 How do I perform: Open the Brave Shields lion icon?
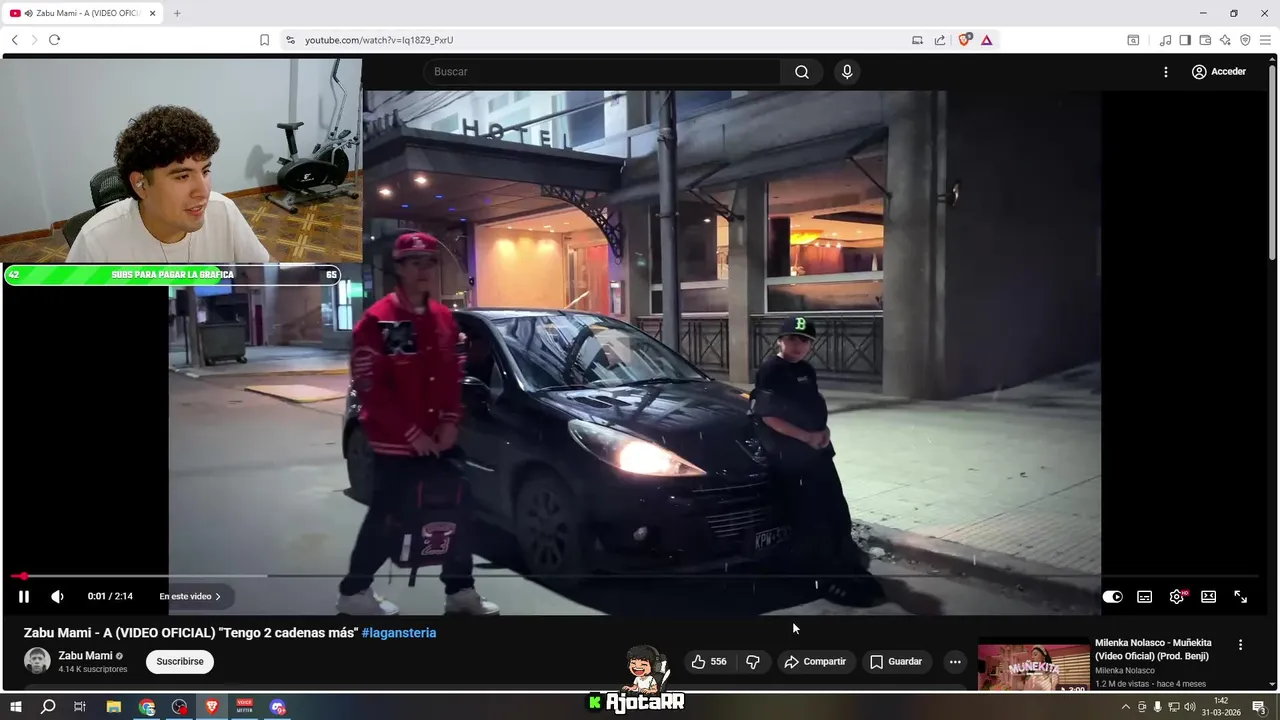click(x=965, y=40)
